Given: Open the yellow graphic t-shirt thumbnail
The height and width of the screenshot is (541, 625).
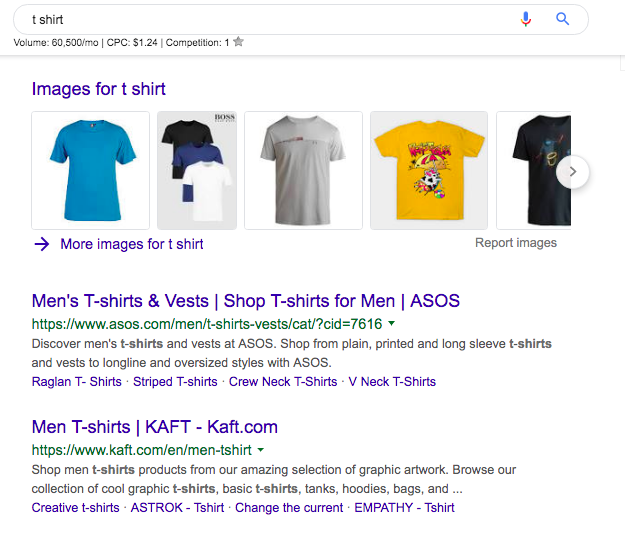Looking at the screenshot, I should click(x=429, y=170).
